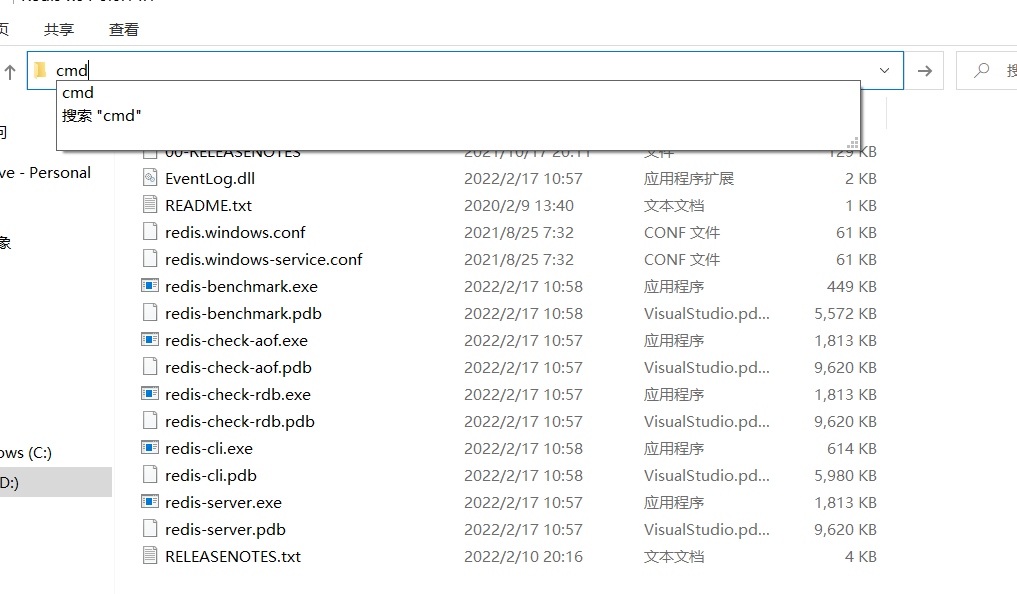Click the redis-cli.pdb file icon
The width and height of the screenshot is (1017, 594).
[150, 475]
